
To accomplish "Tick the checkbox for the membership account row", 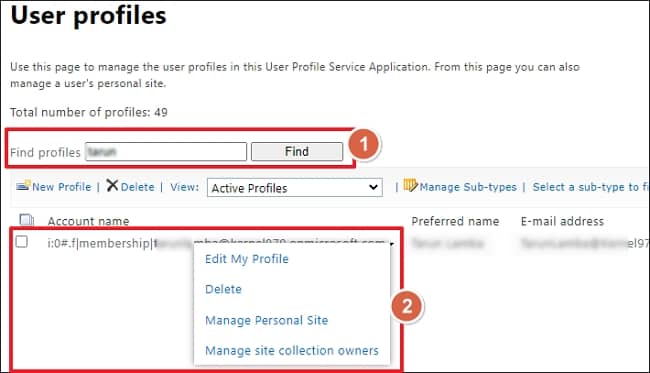I will (22, 242).
